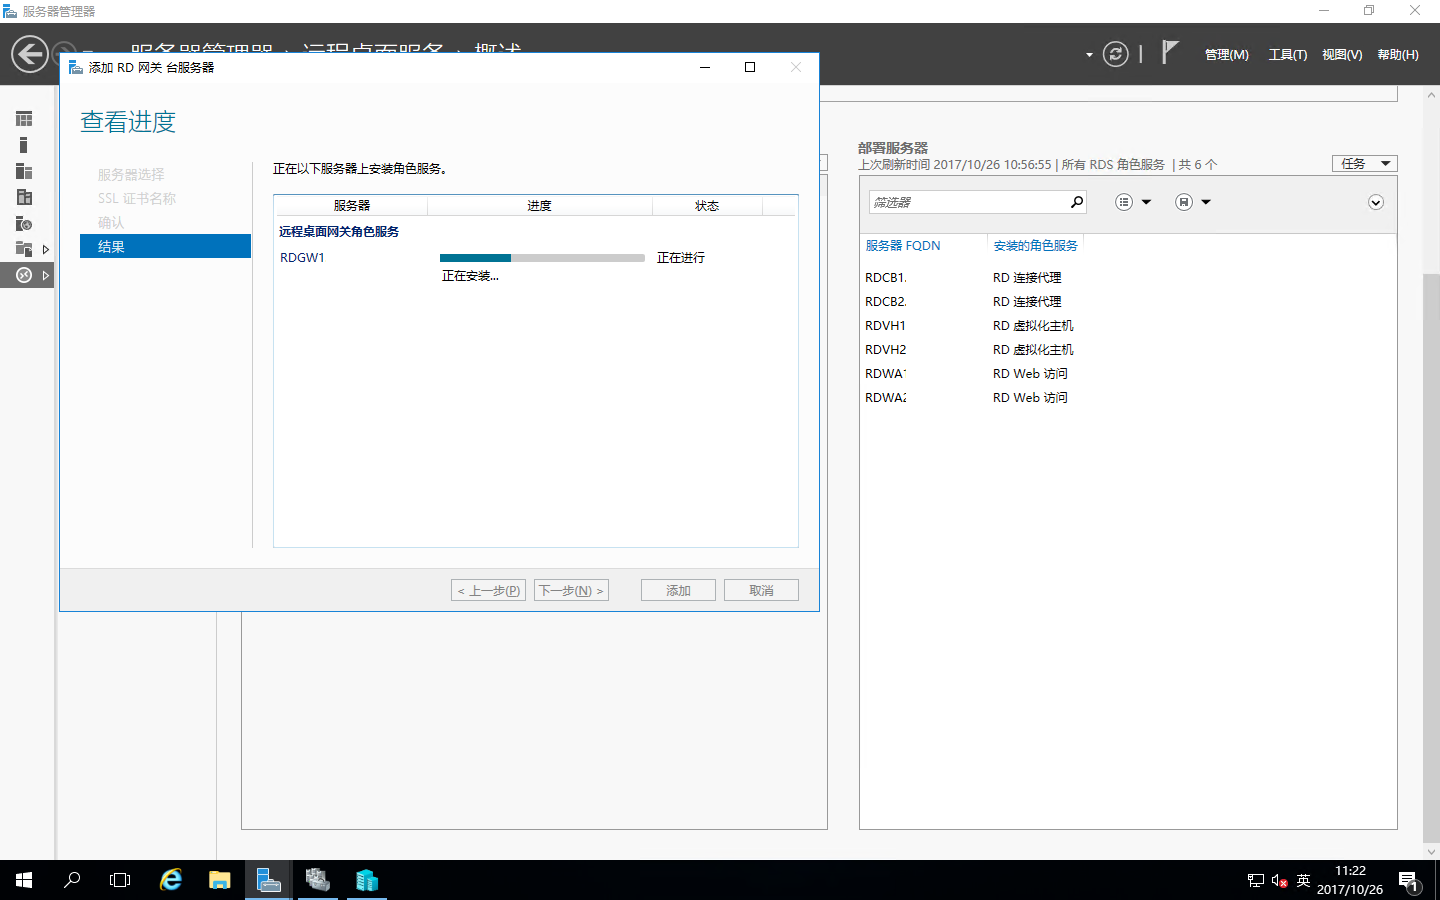Open File Explorer from the taskbar

coord(220,880)
